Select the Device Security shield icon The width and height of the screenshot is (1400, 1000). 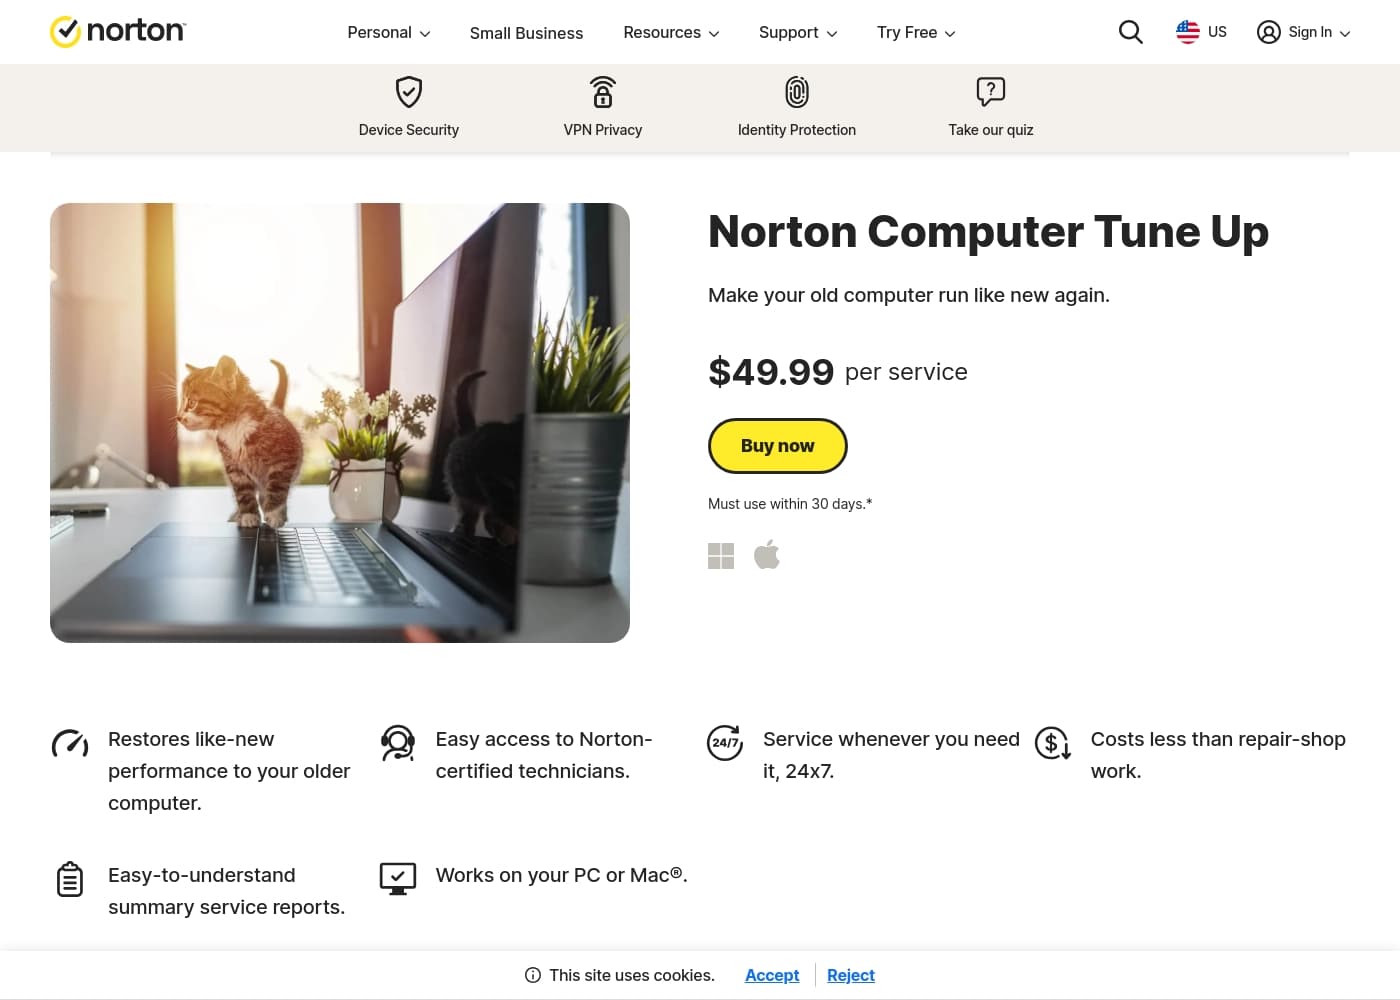tap(408, 92)
